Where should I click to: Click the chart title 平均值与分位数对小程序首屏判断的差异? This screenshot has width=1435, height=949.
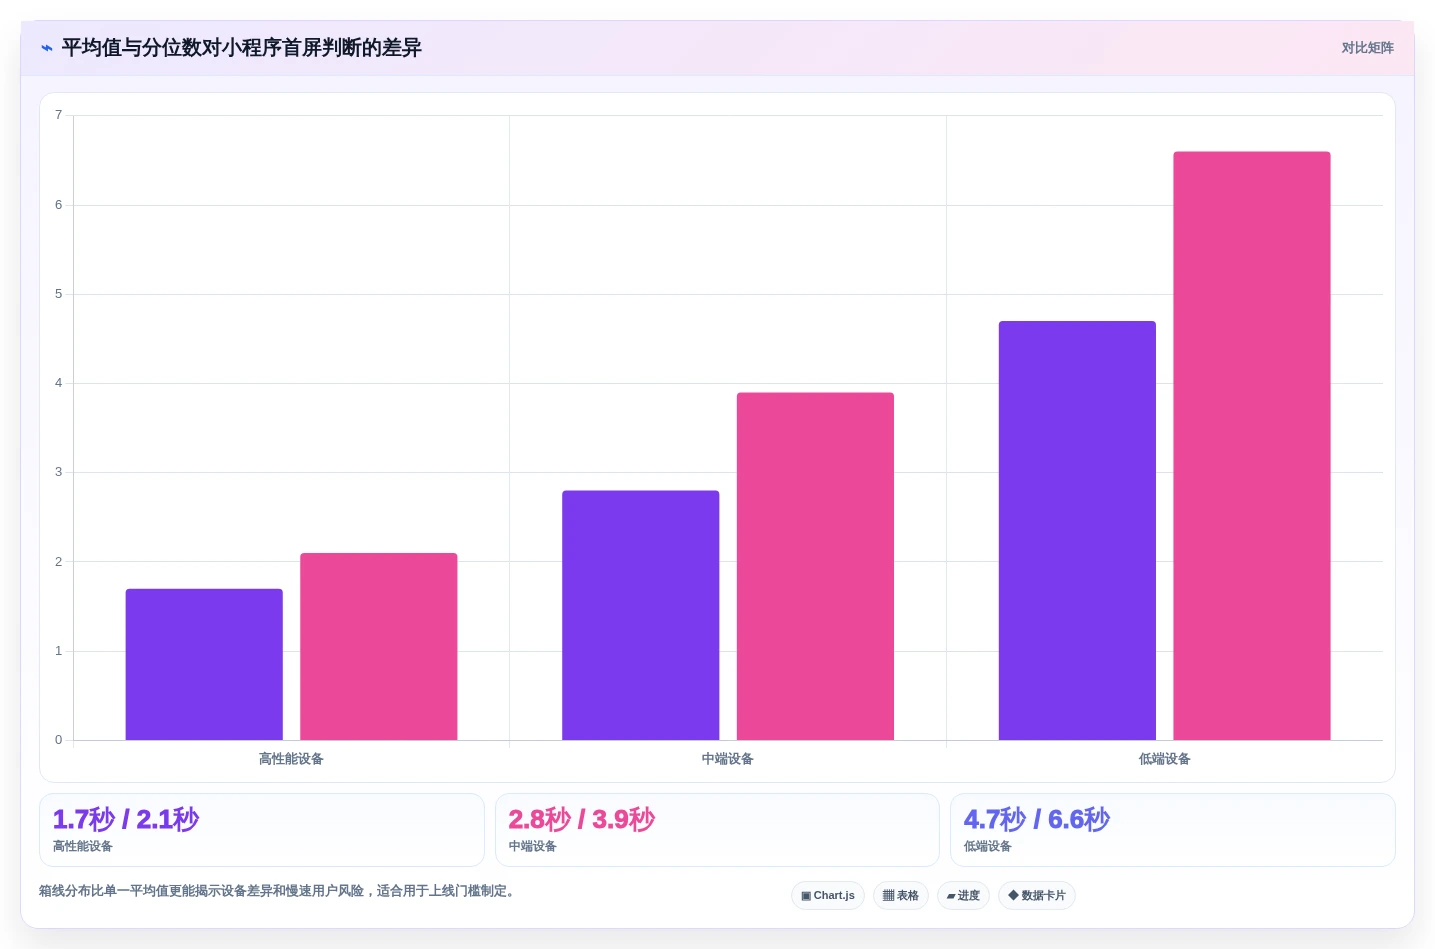pos(242,48)
